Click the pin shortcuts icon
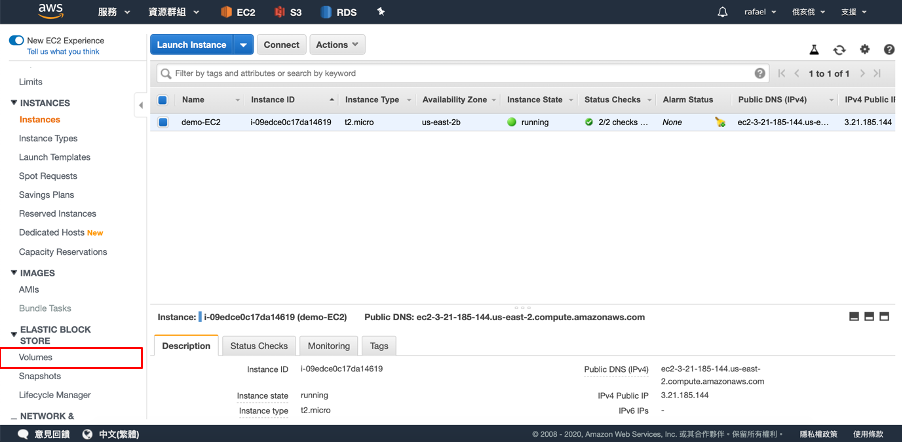 point(381,12)
